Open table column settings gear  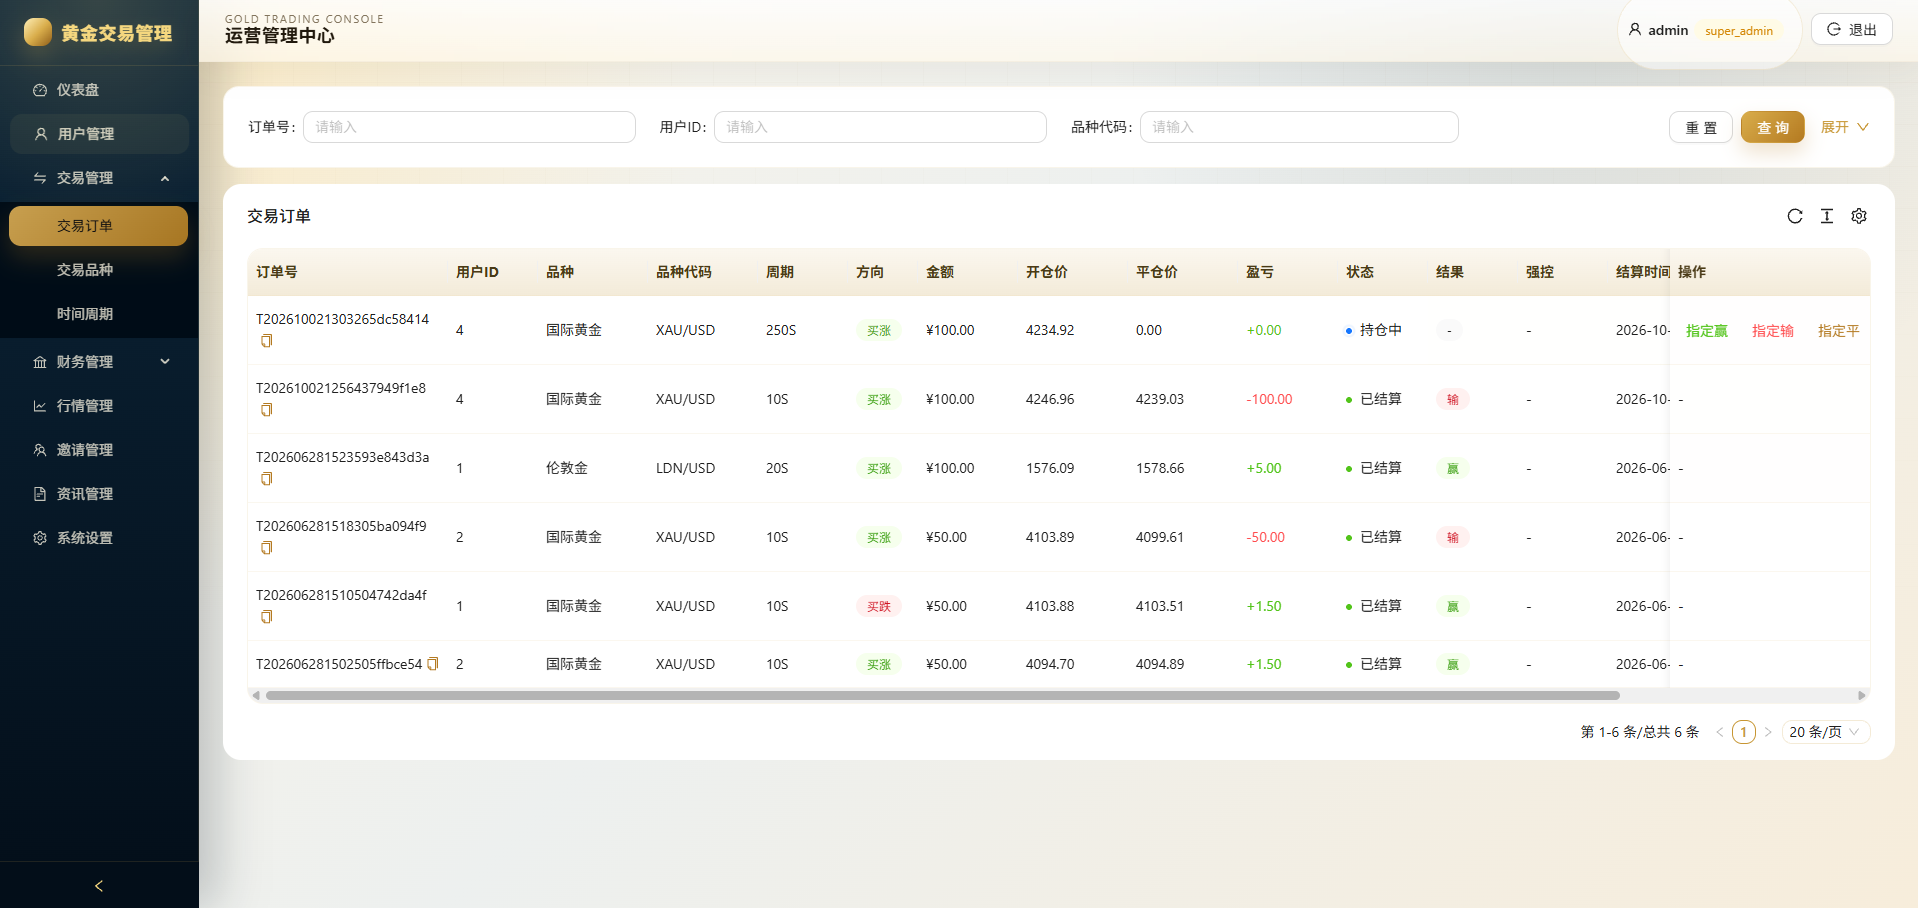[x=1859, y=216]
